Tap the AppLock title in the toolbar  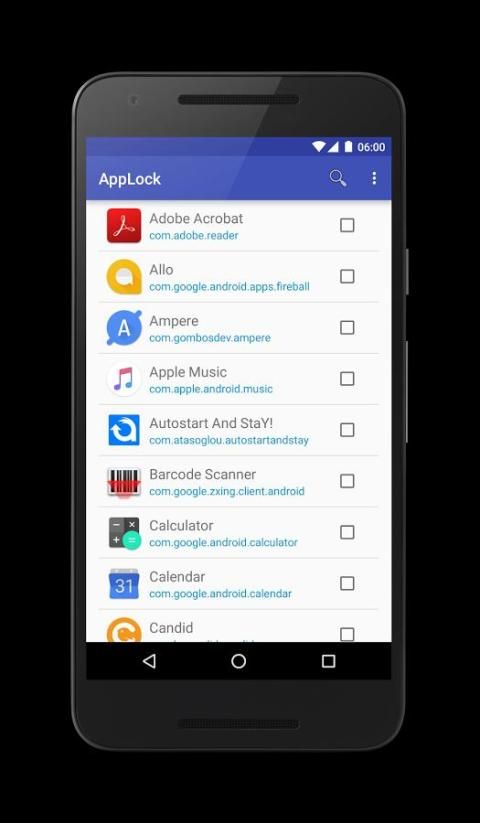[130, 179]
